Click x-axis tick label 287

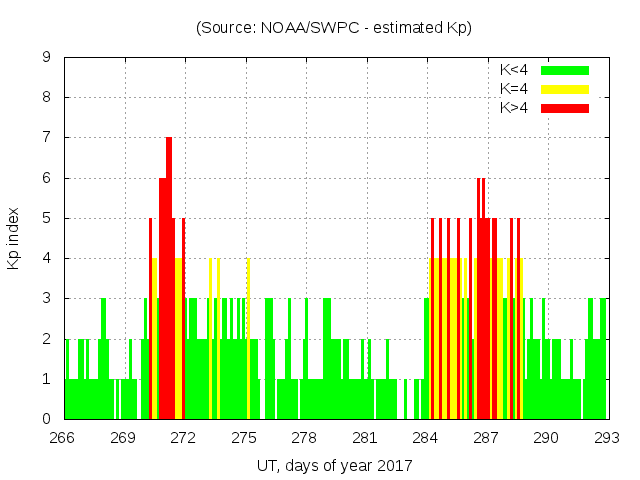(486, 438)
